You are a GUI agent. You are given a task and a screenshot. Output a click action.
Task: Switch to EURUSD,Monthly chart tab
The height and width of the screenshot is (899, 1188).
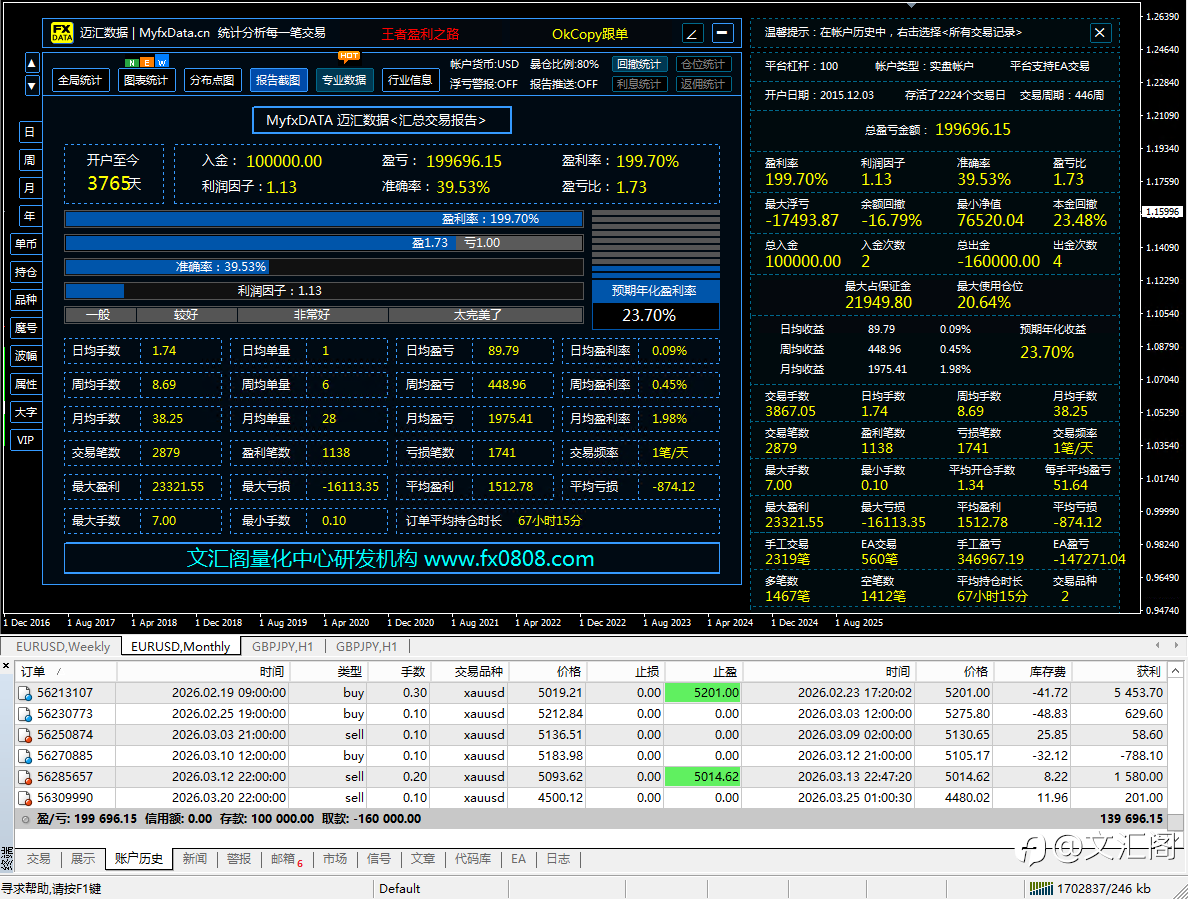click(x=180, y=646)
